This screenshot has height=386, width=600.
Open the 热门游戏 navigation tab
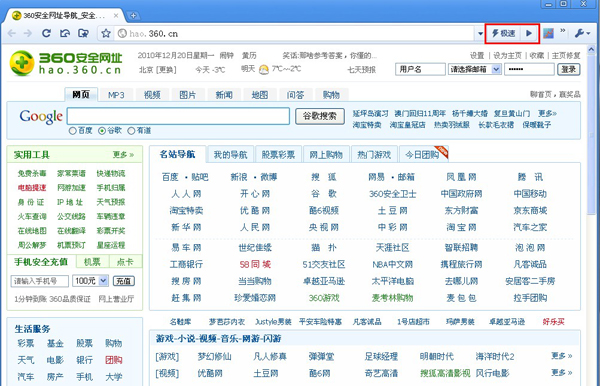[374, 155]
